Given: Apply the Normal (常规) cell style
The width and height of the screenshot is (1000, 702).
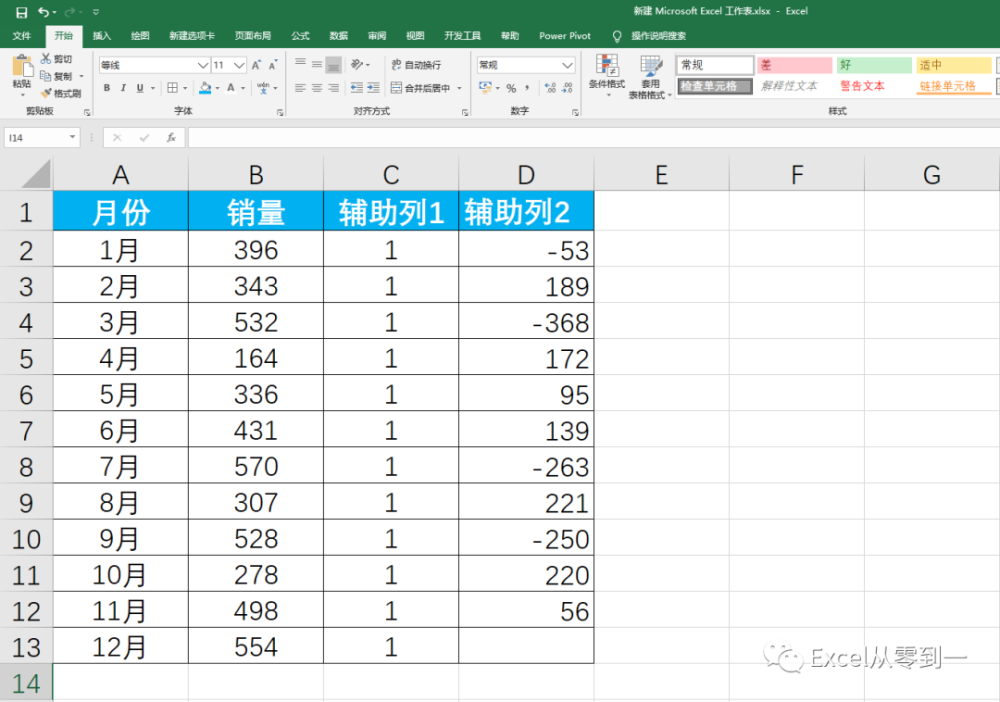Looking at the screenshot, I should (715, 65).
